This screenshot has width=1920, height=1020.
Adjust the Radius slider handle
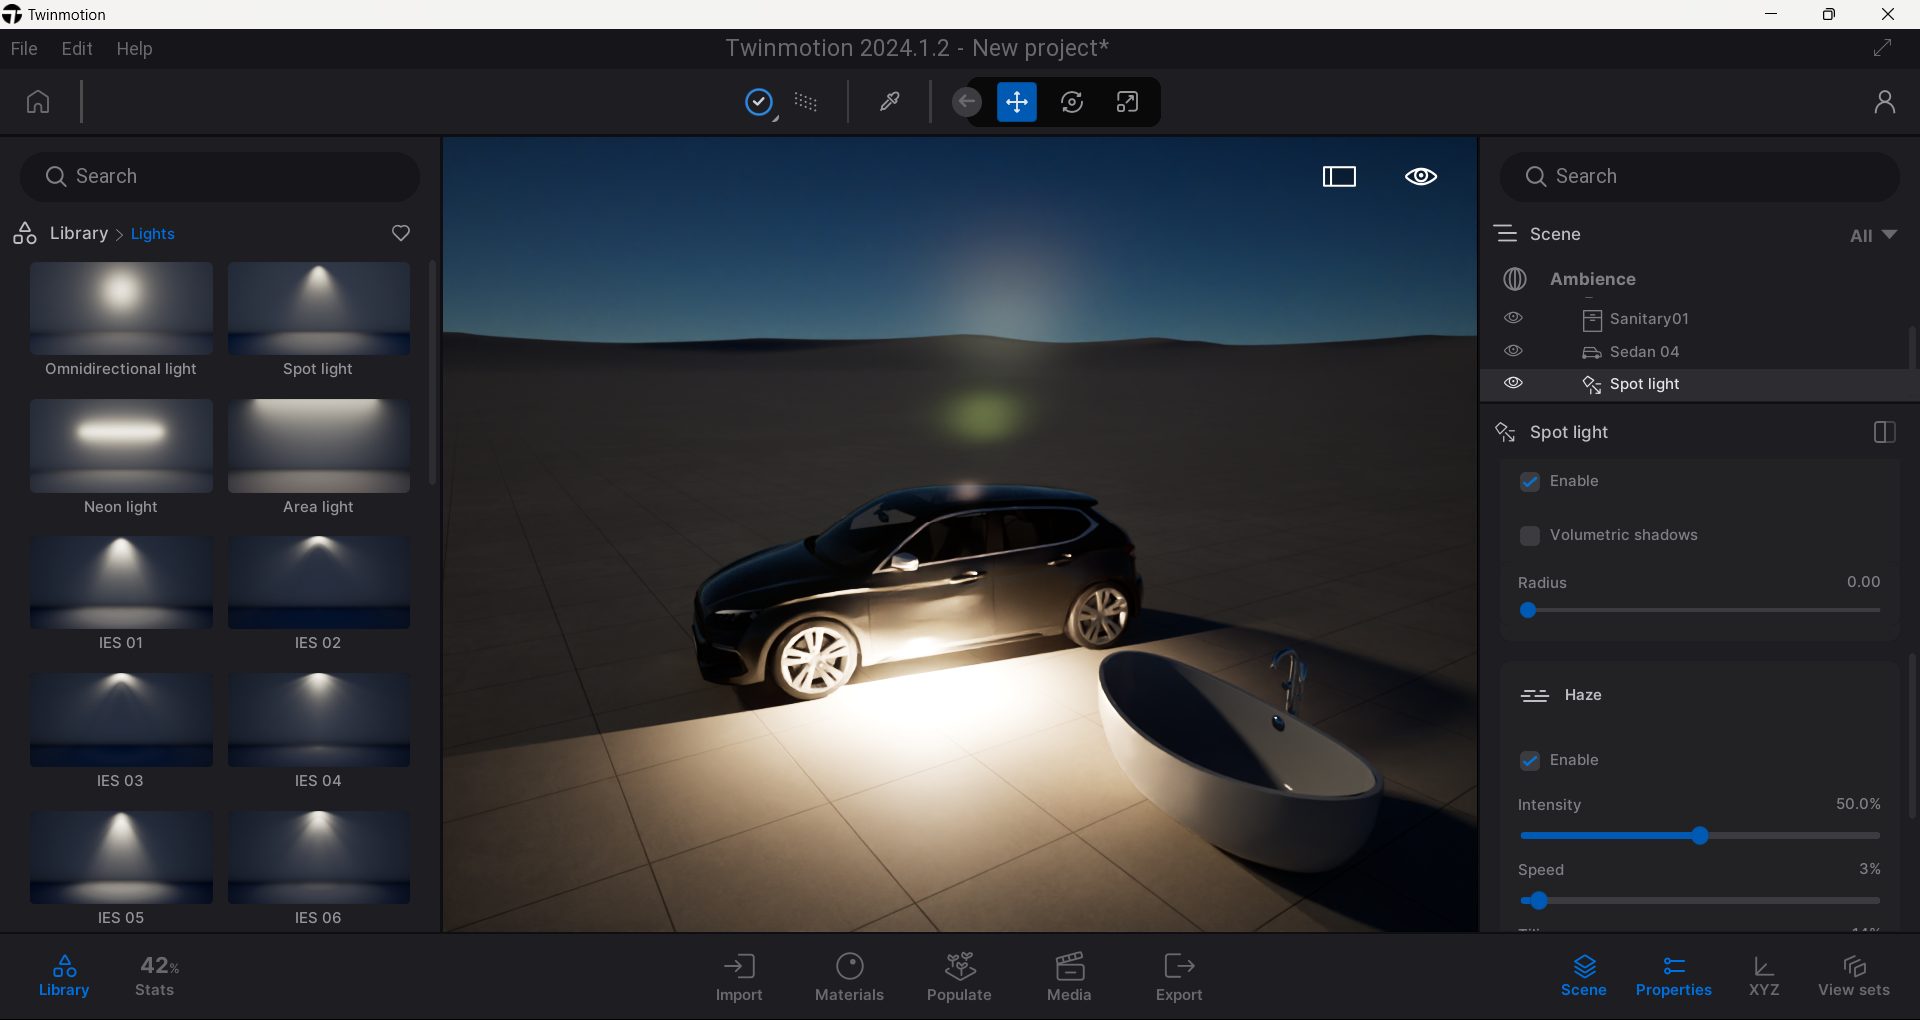click(1528, 610)
